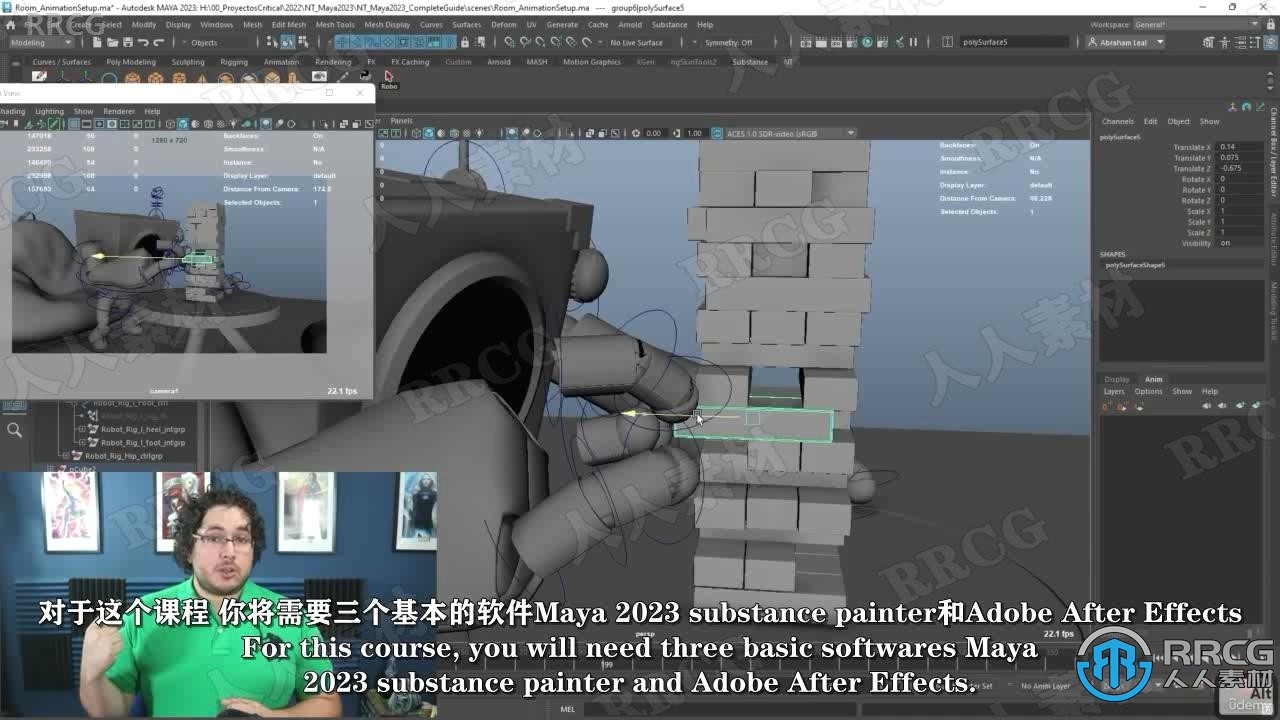Click the select by hierarchy icon
The height and width of the screenshot is (720, 1280).
tap(272, 42)
